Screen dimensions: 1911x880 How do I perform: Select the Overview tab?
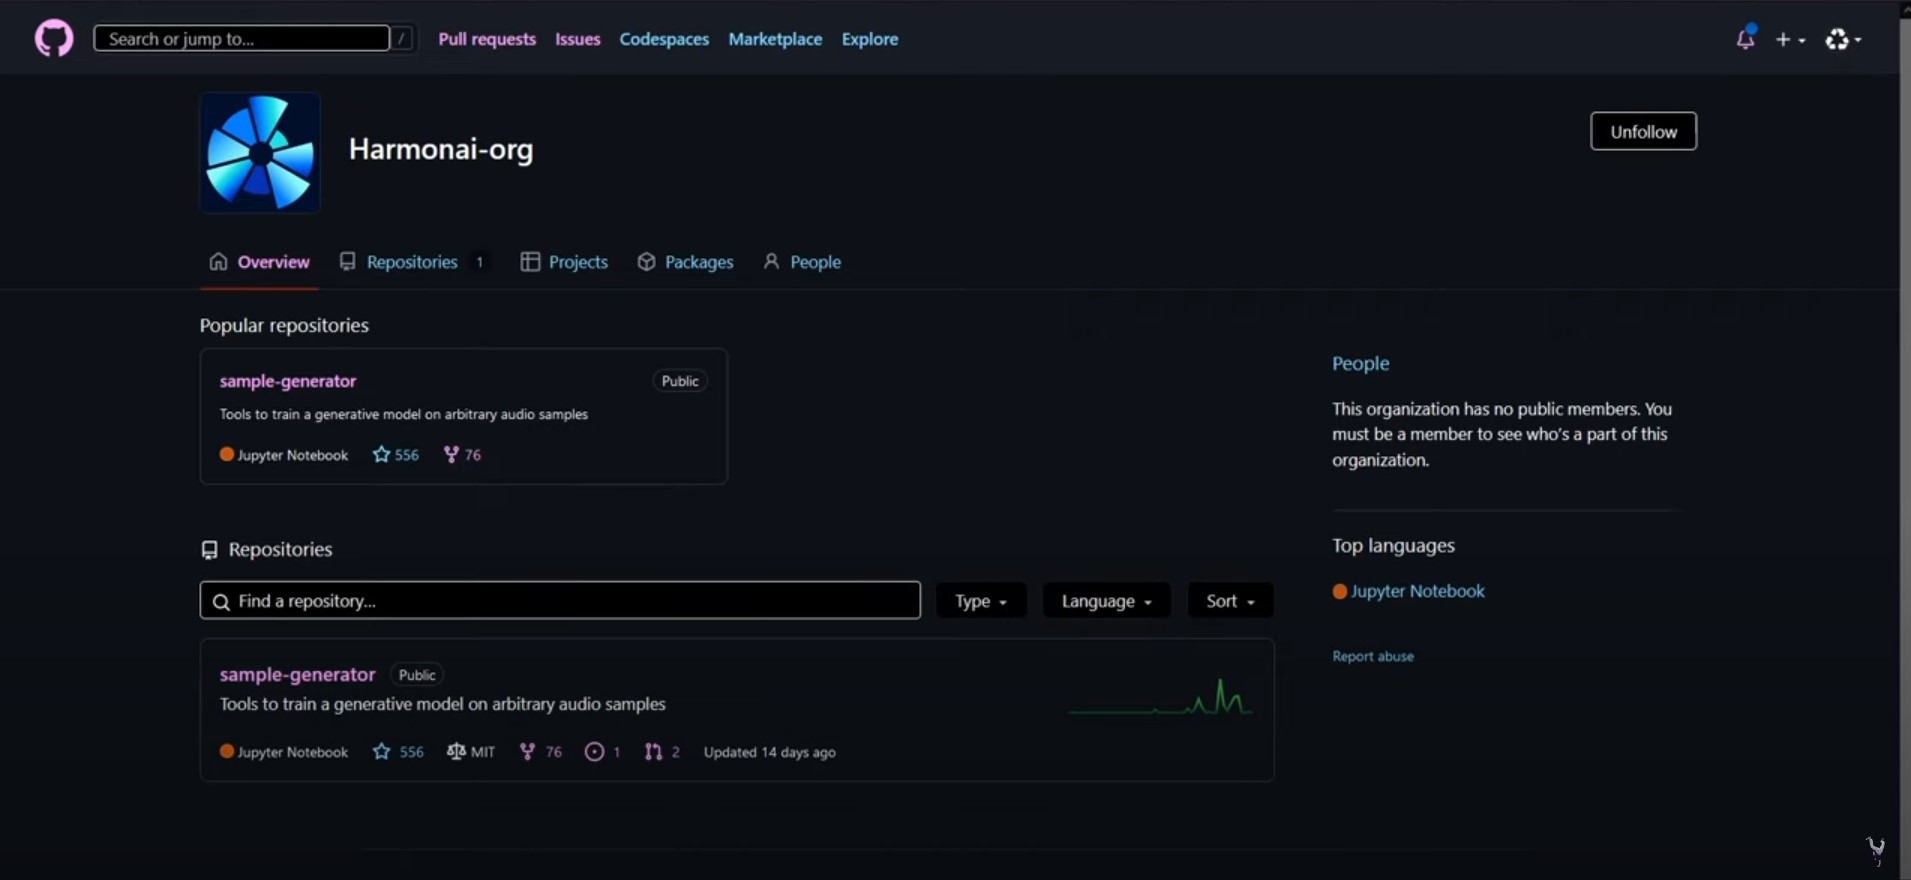260,262
